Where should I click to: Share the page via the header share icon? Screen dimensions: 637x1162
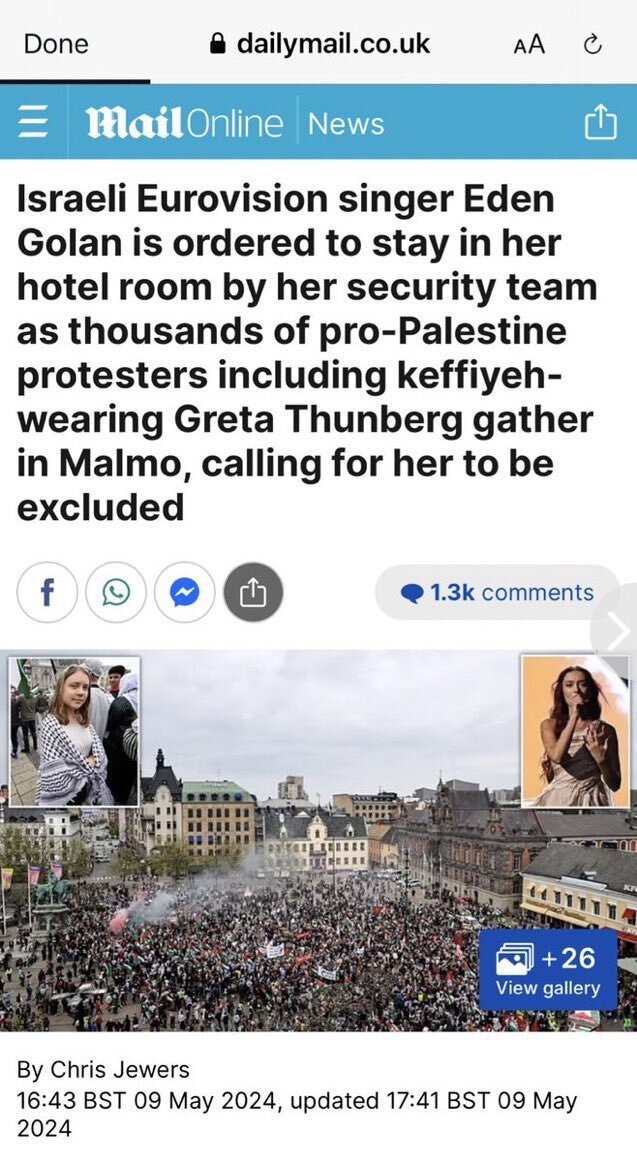601,122
